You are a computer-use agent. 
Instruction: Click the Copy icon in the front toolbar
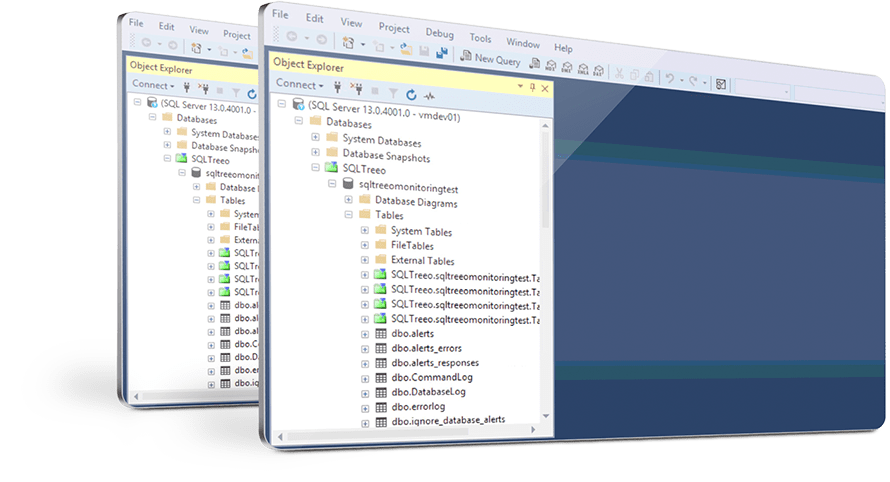click(x=634, y=75)
